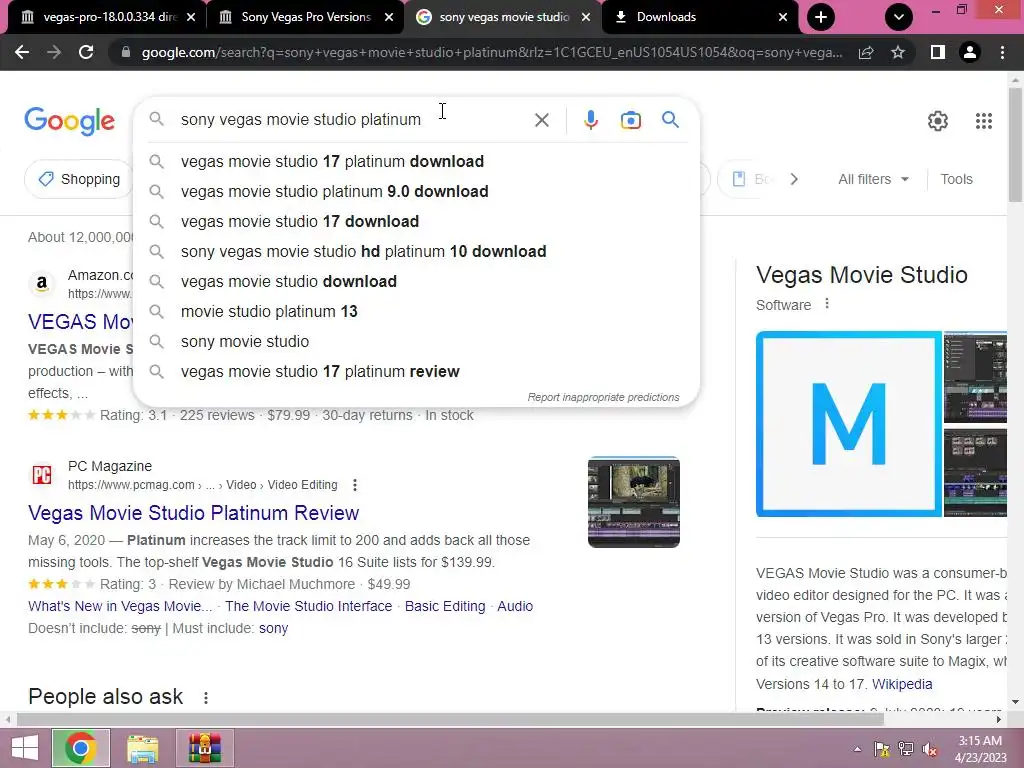The image size is (1024, 768).
Task: Select suggestion sony movie studio
Action: [x=416, y=342]
